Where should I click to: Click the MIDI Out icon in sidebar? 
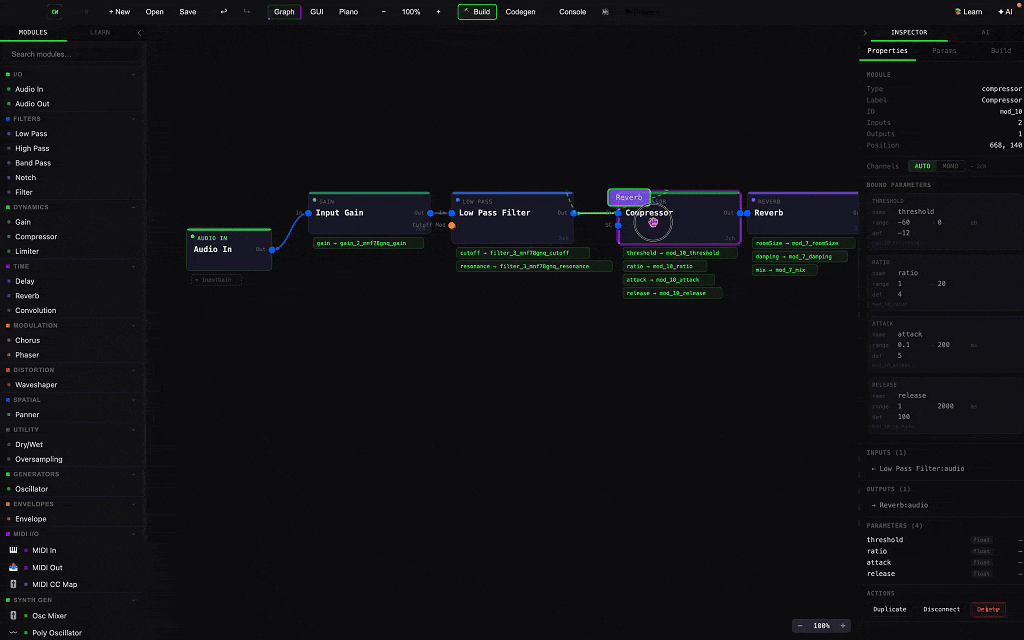[12, 566]
